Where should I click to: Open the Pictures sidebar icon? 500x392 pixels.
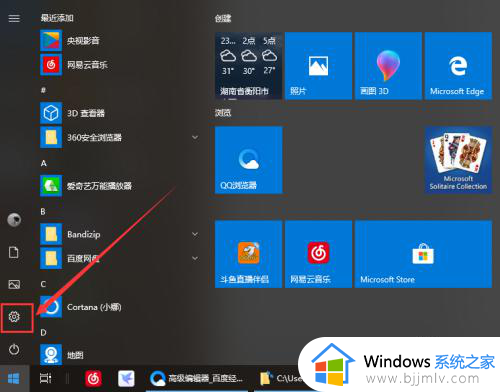14,284
